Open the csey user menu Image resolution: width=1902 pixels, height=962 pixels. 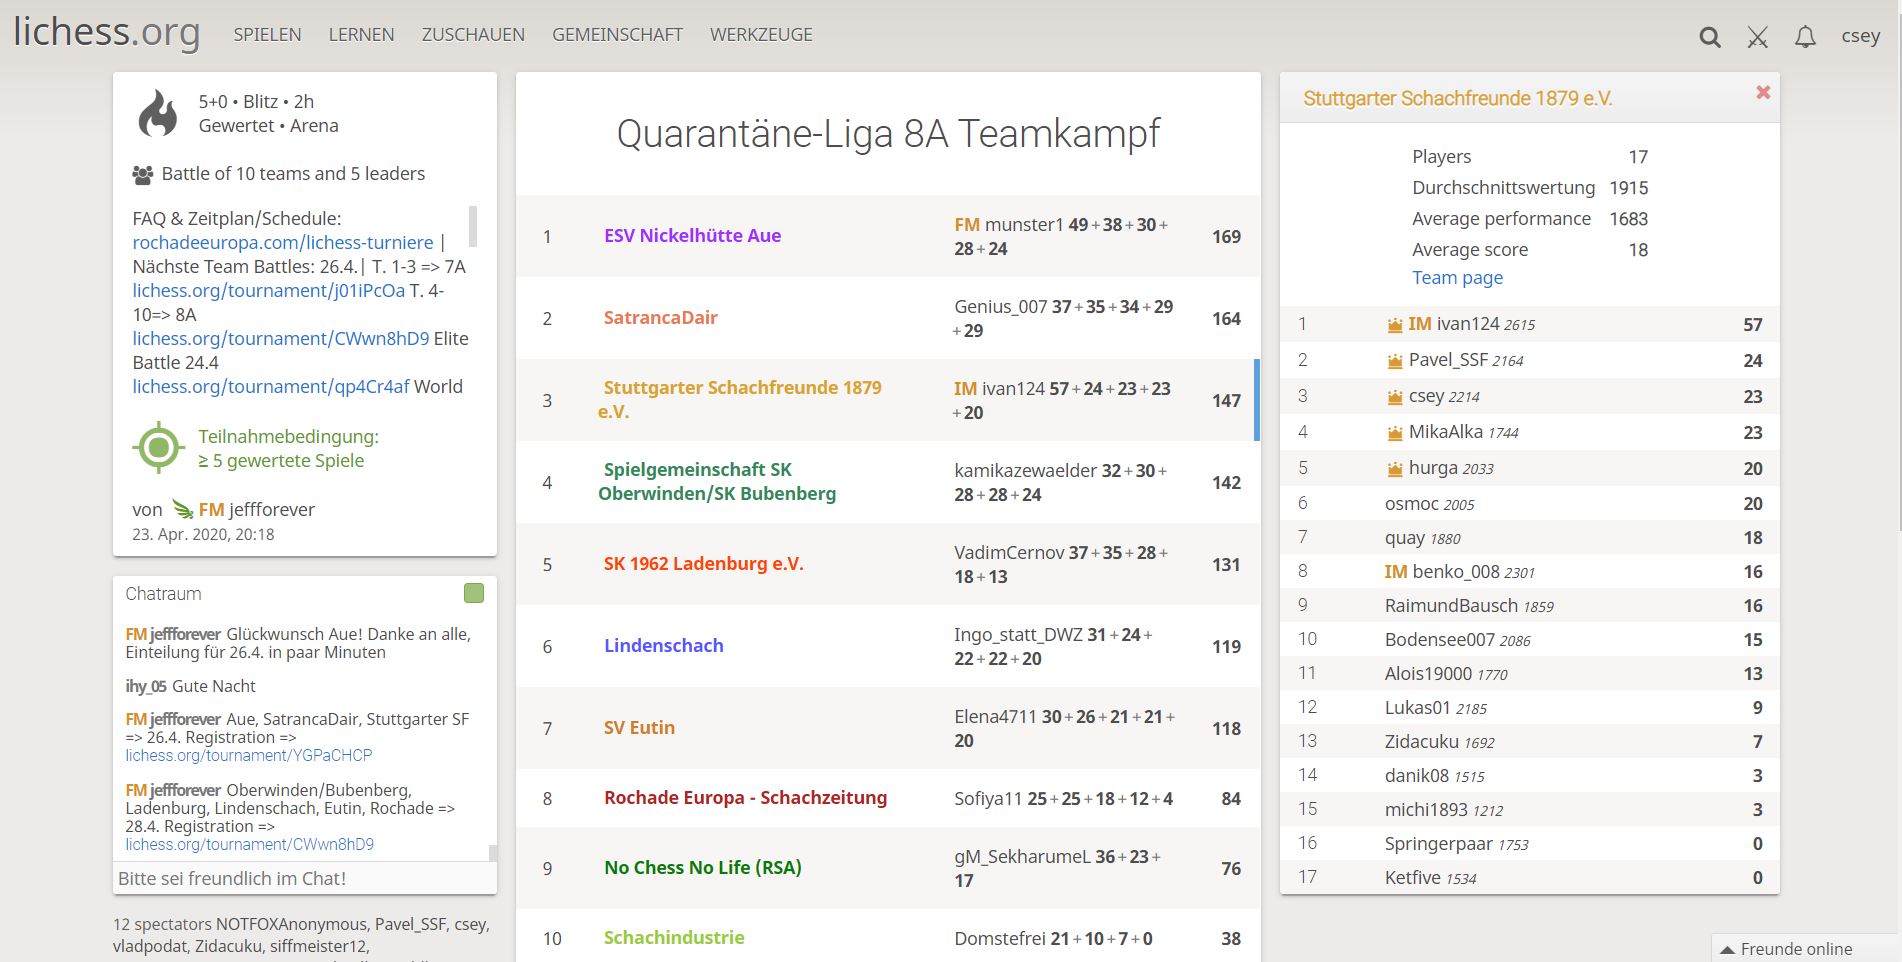click(x=1861, y=36)
